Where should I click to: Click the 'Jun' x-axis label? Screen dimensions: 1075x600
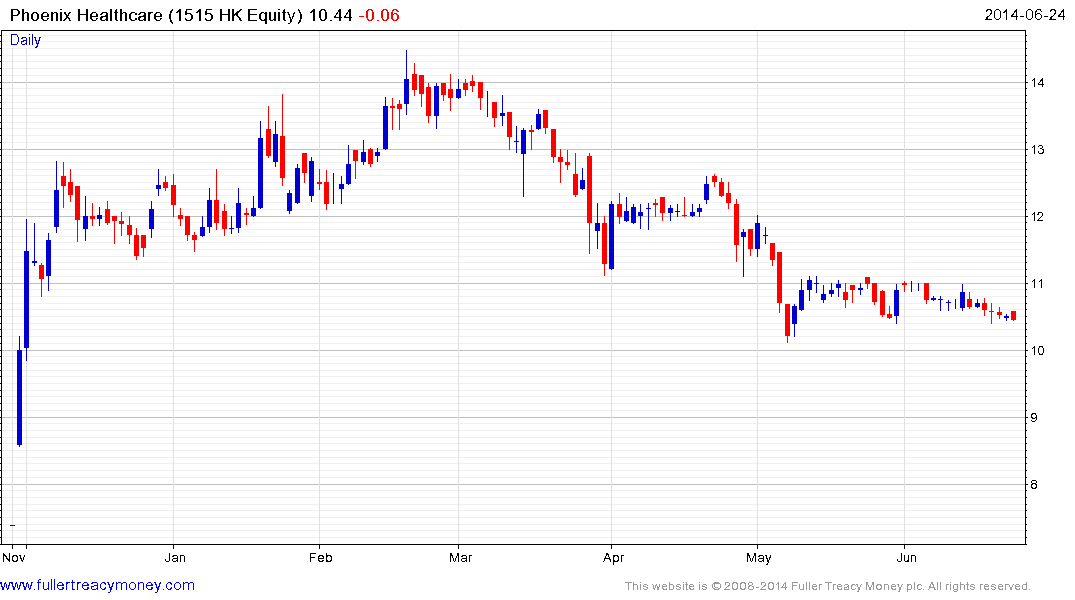(x=906, y=557)
